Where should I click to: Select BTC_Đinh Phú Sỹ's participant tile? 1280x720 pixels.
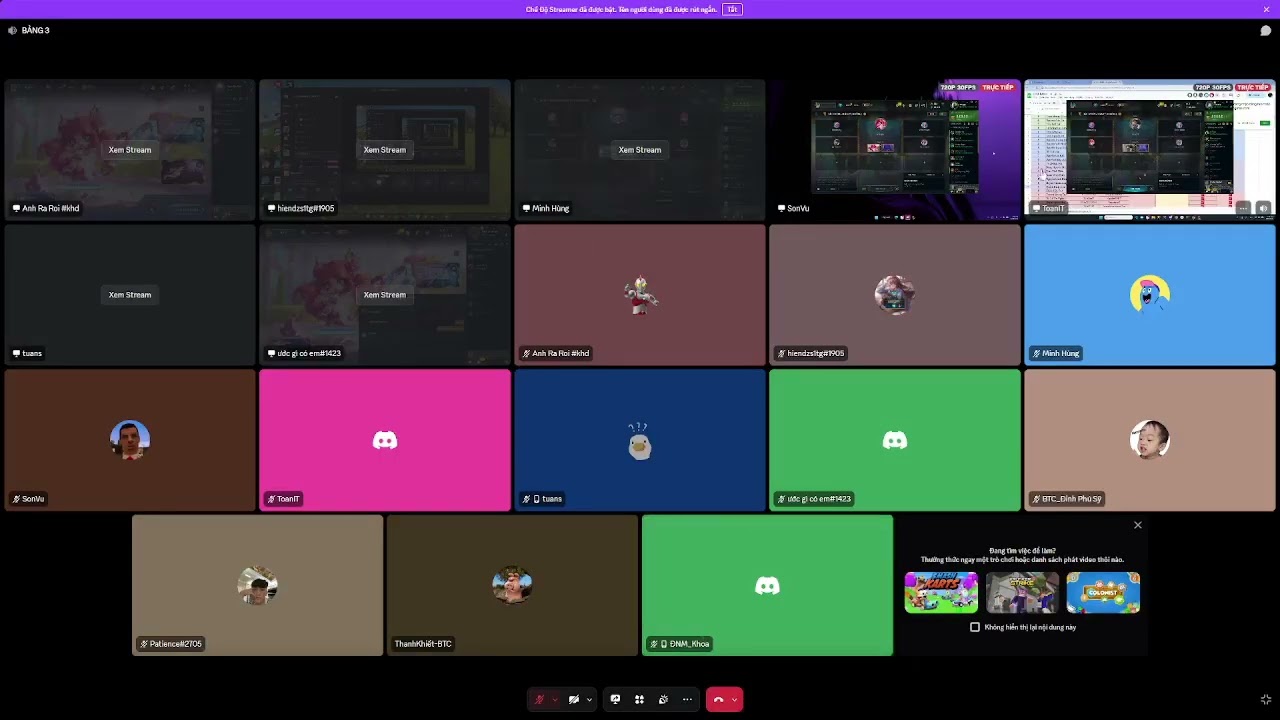click(1150, 440)
